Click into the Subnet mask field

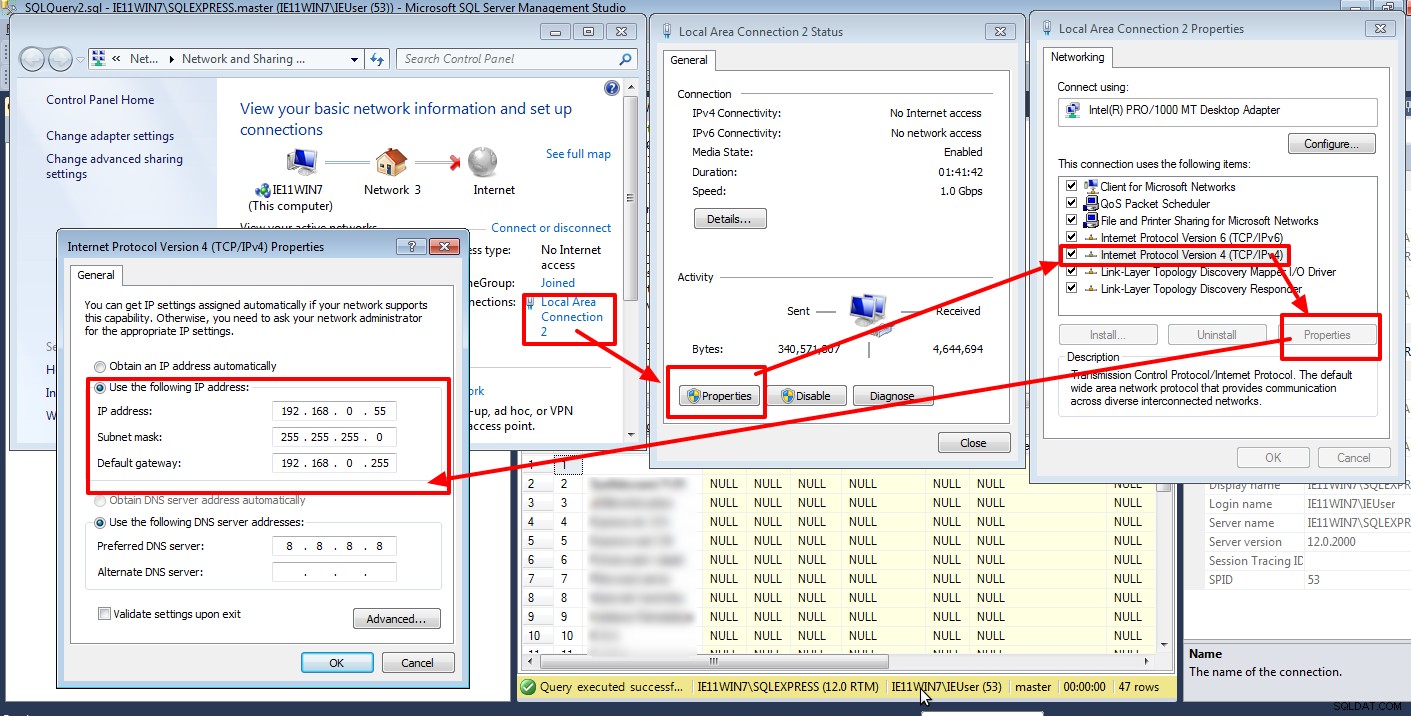pos(334,437)
